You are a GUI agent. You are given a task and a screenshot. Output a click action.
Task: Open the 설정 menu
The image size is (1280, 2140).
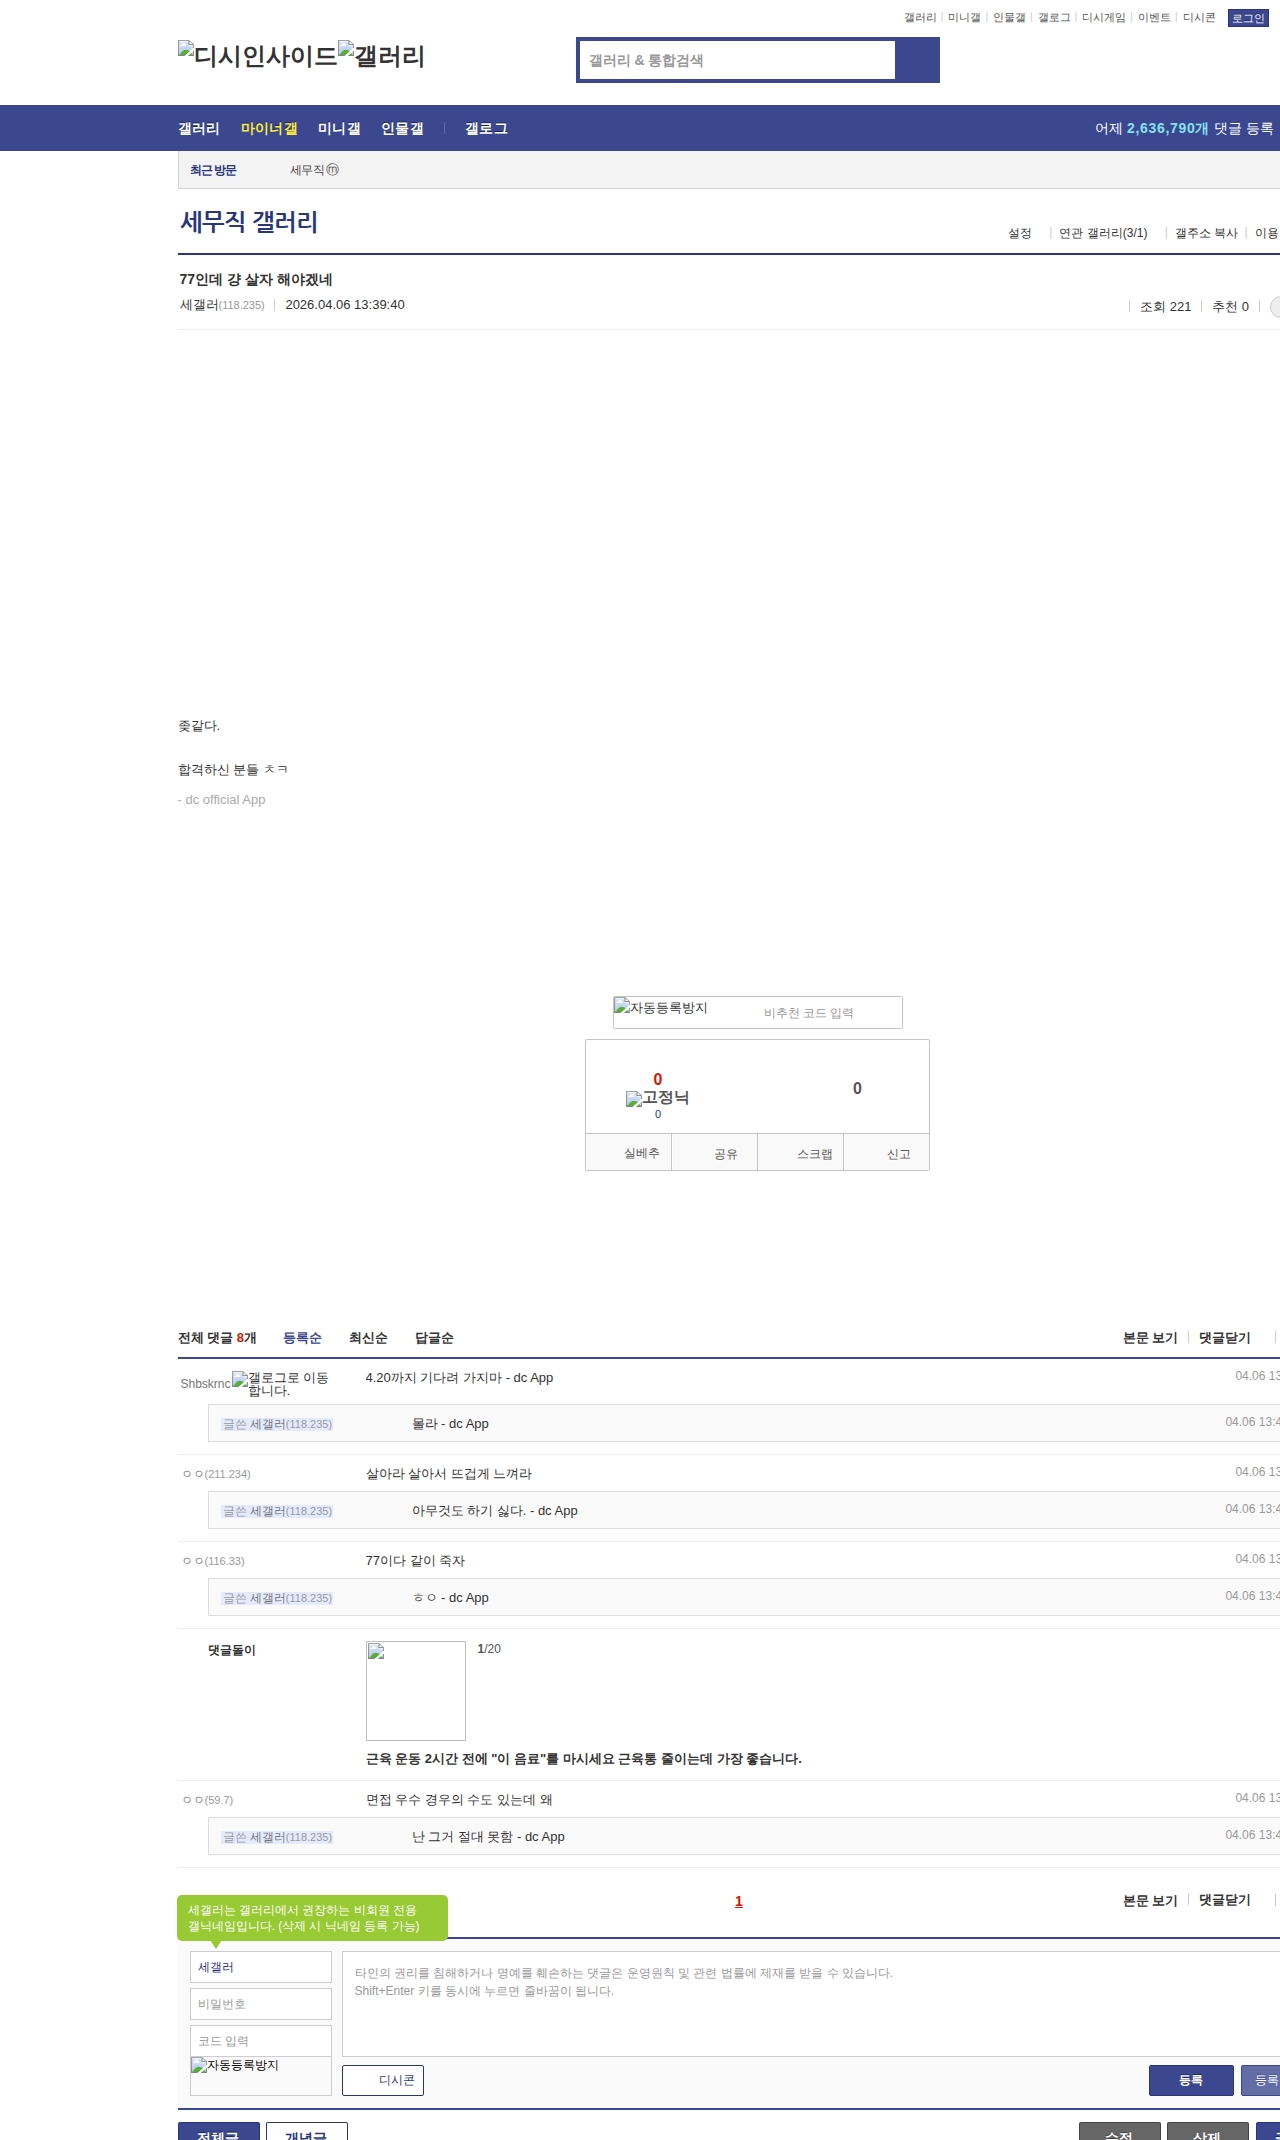tap(1020, 233)
